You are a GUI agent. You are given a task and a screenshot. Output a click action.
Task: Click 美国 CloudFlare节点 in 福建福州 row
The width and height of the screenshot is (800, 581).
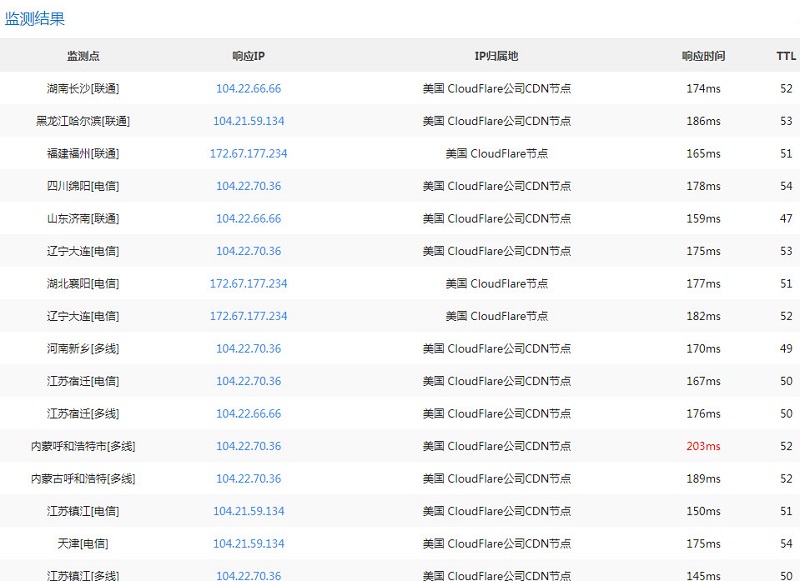(x=496, y=154)
